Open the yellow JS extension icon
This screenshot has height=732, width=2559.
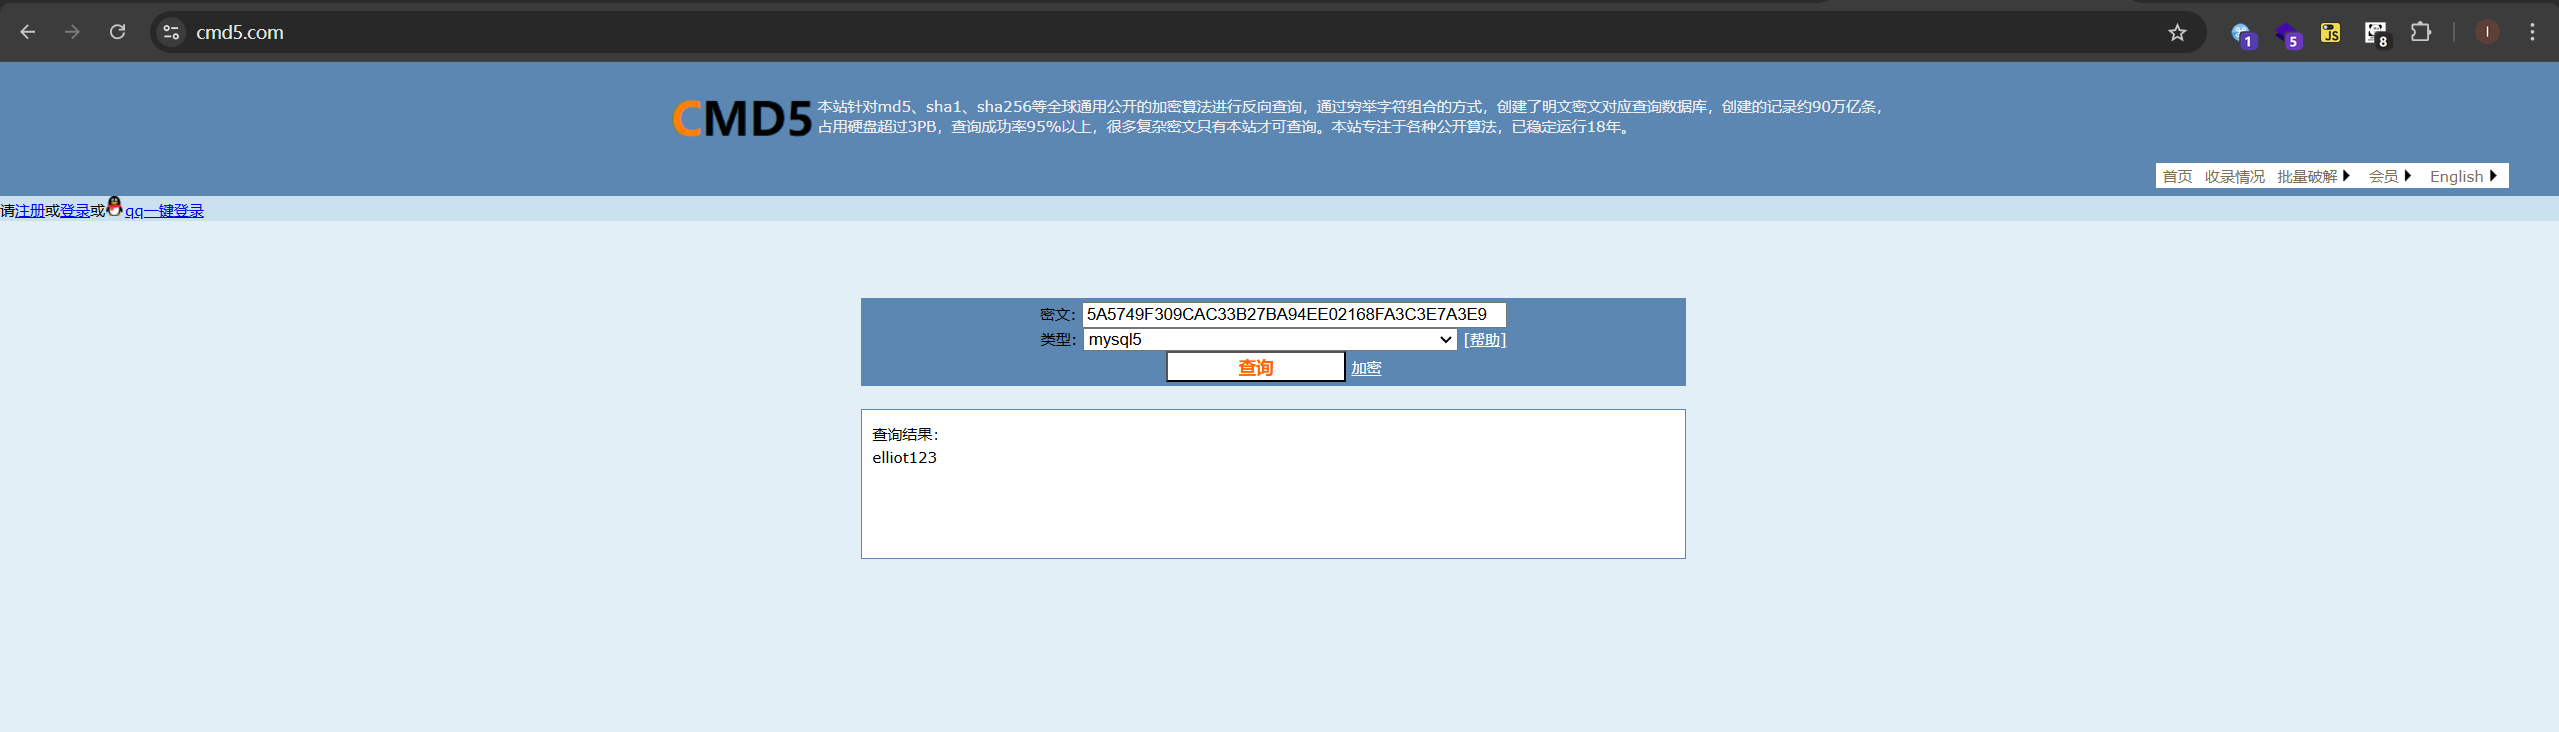click(x=2330, y=32)
